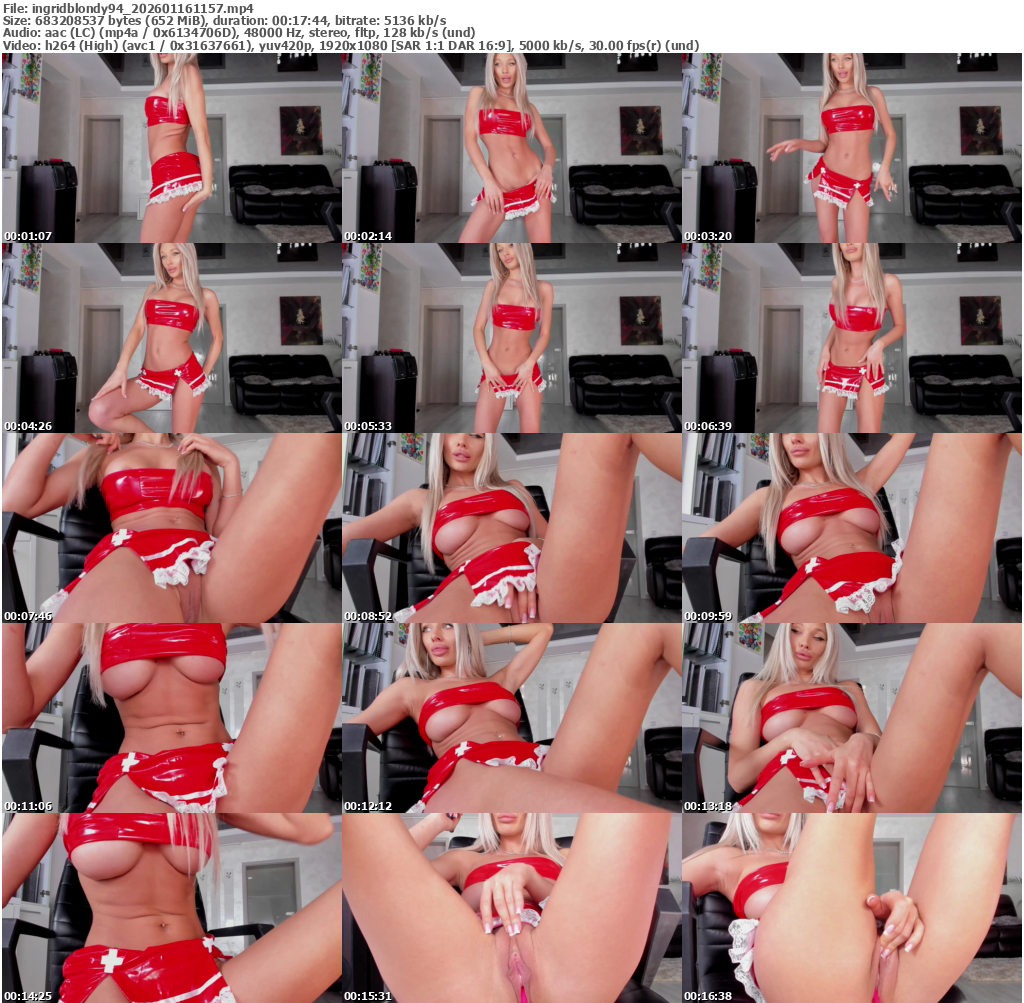Open the thumbnail labeled 00:09:59

point(851,528)
